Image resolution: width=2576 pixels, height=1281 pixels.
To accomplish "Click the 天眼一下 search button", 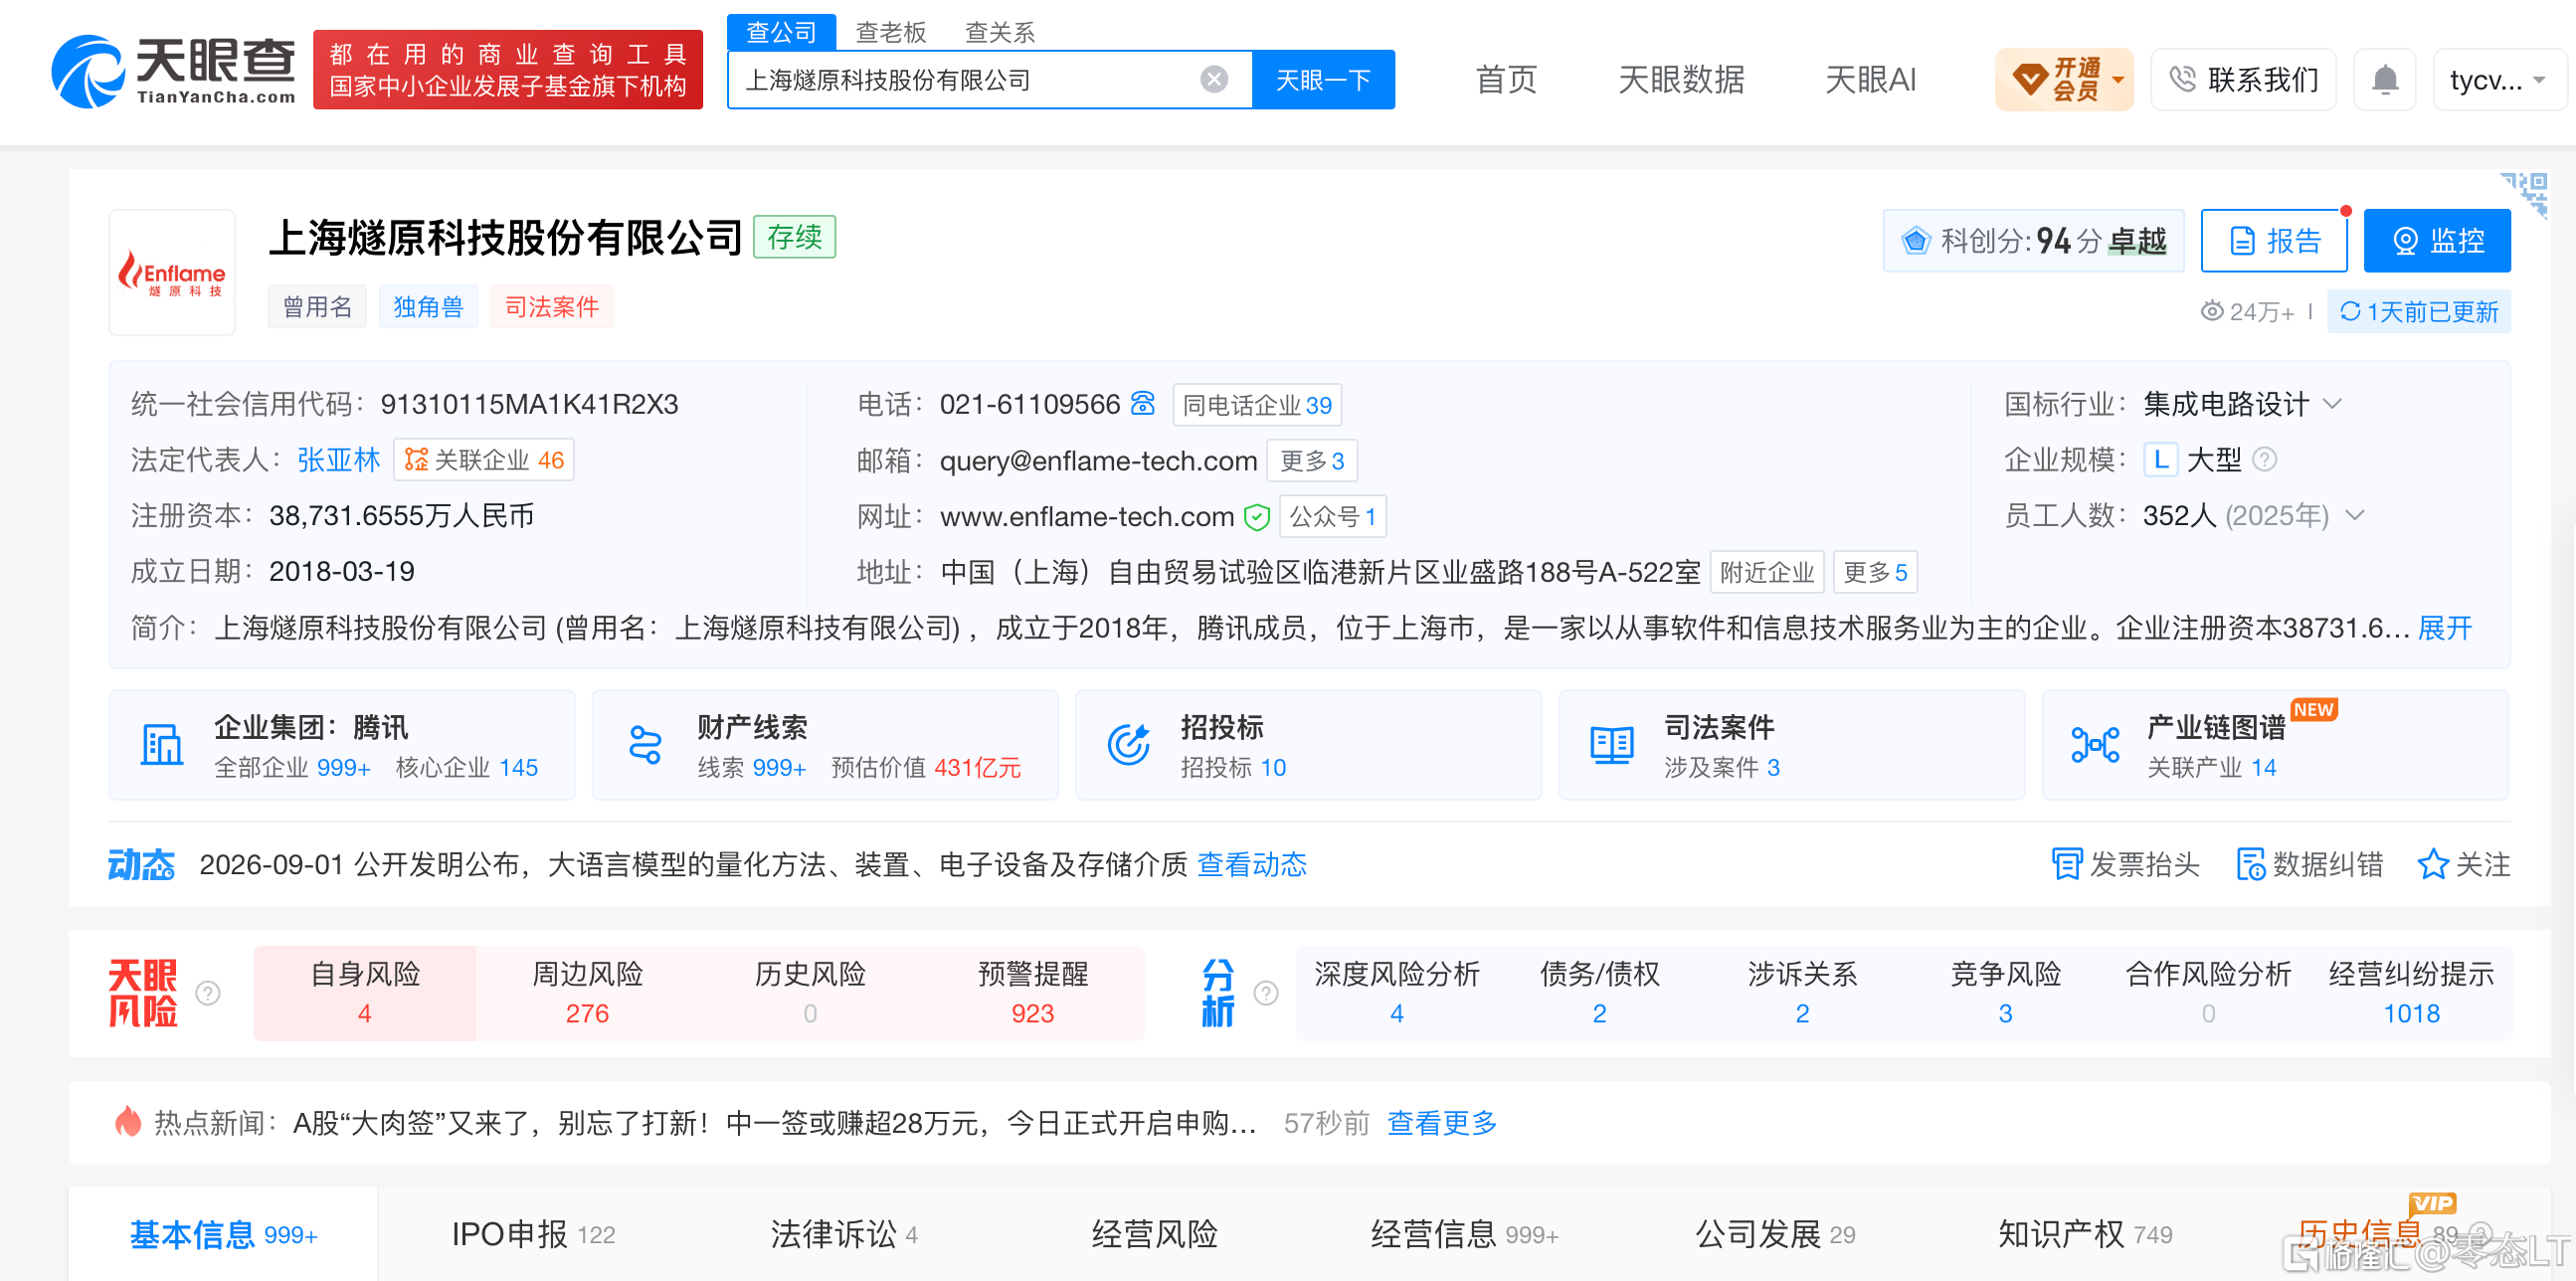I will (1322, 80).
